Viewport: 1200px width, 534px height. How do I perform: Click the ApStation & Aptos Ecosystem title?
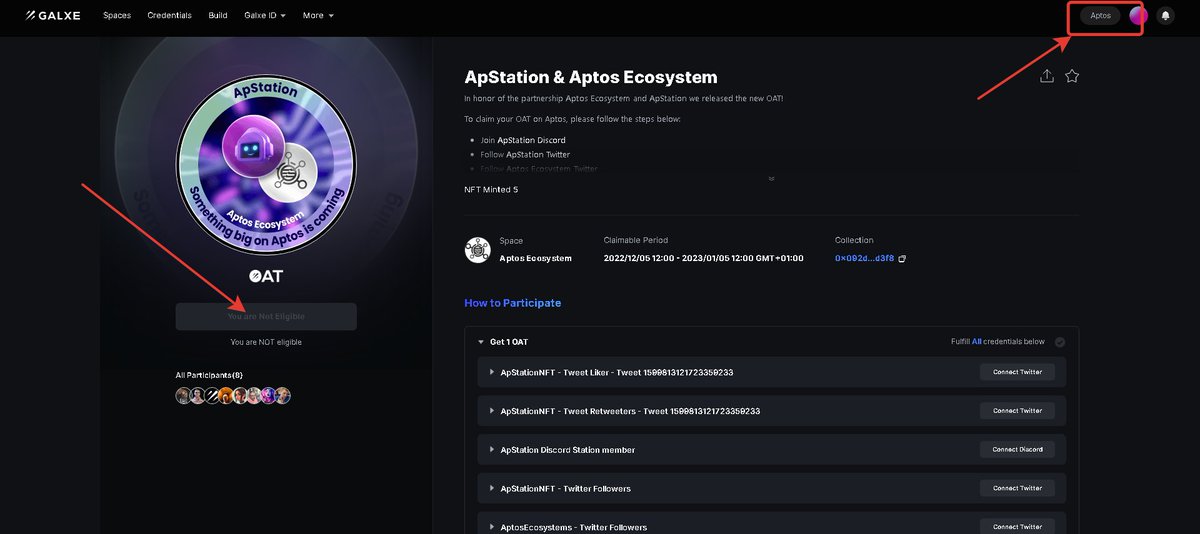pos(591,77)
